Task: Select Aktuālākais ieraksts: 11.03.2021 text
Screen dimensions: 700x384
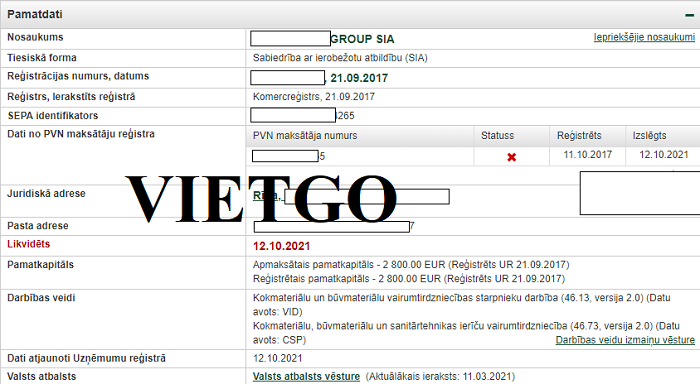Action: pos(440,376)
